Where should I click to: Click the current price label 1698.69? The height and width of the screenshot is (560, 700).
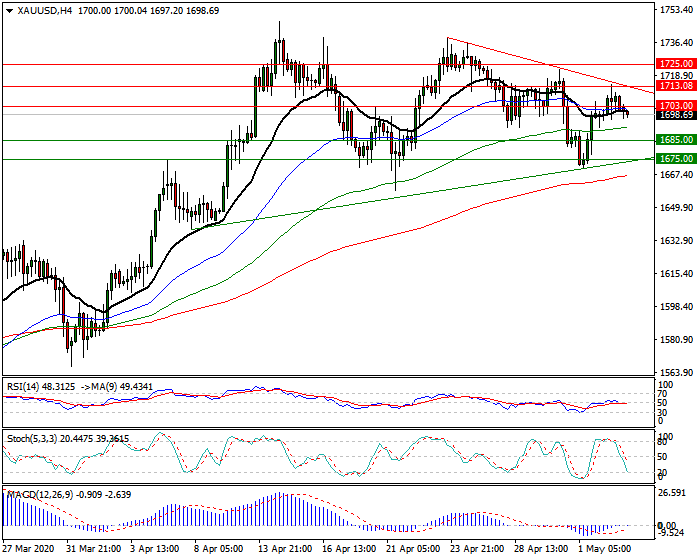point(676,115)
